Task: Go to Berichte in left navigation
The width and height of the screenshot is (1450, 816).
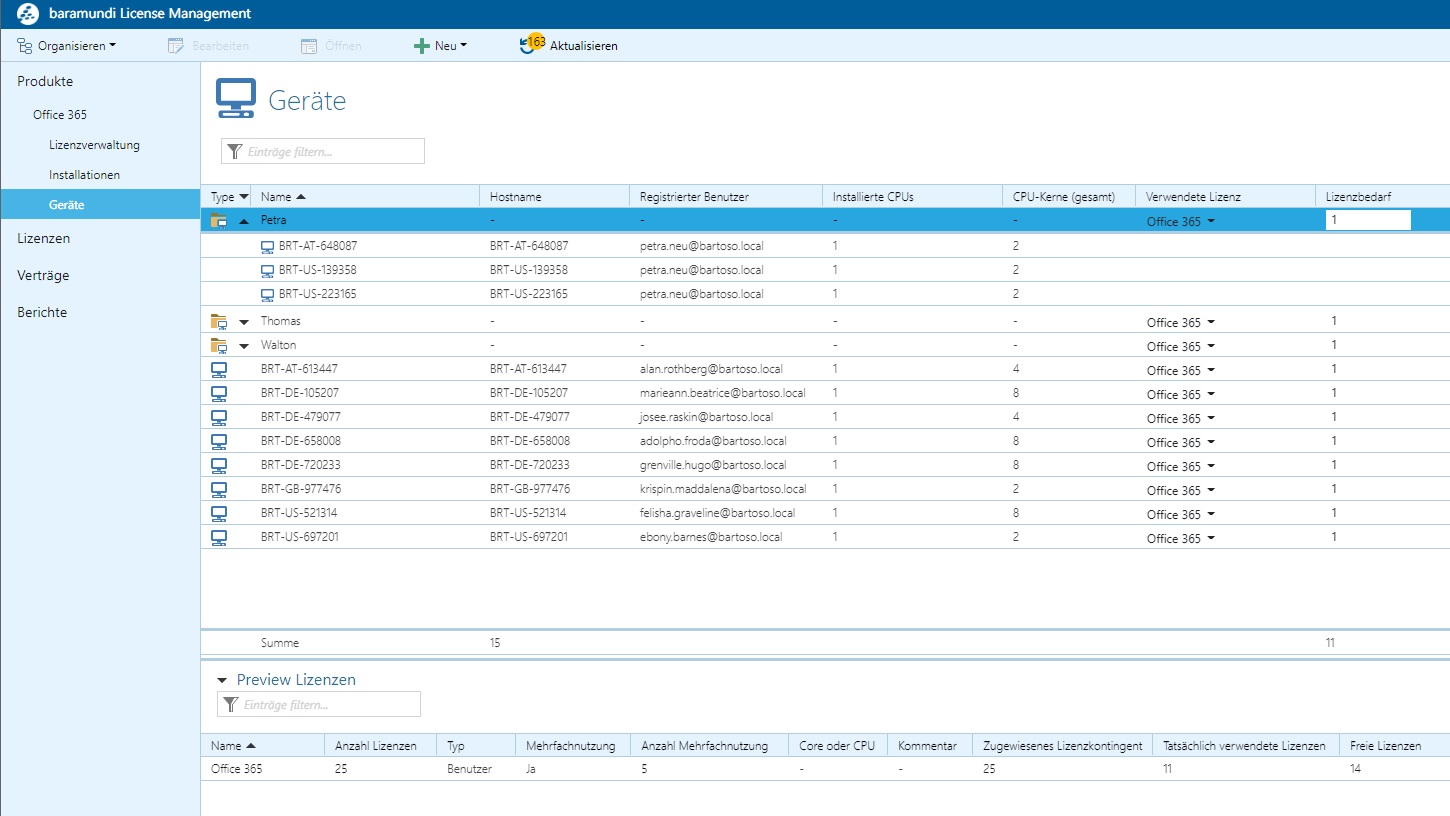Action: [x=42, y=312]
